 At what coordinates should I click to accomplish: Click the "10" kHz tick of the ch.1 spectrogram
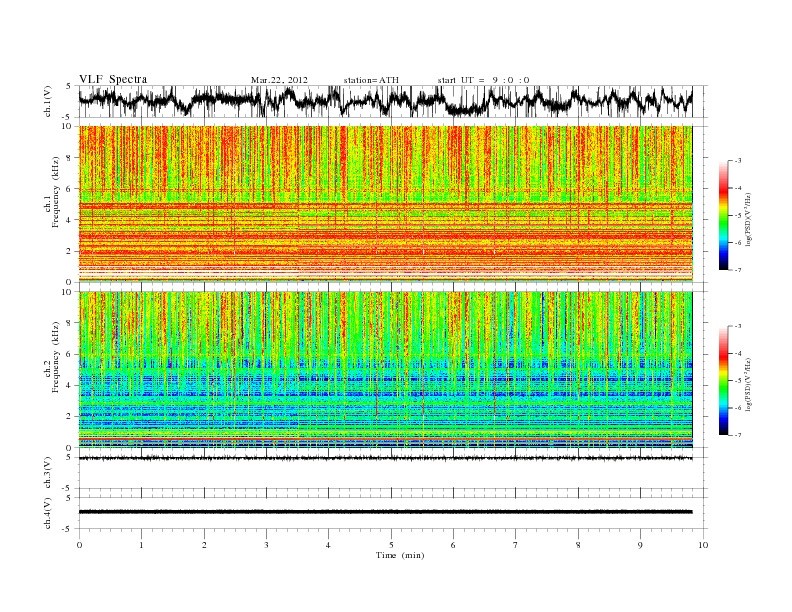click(68, 126)
